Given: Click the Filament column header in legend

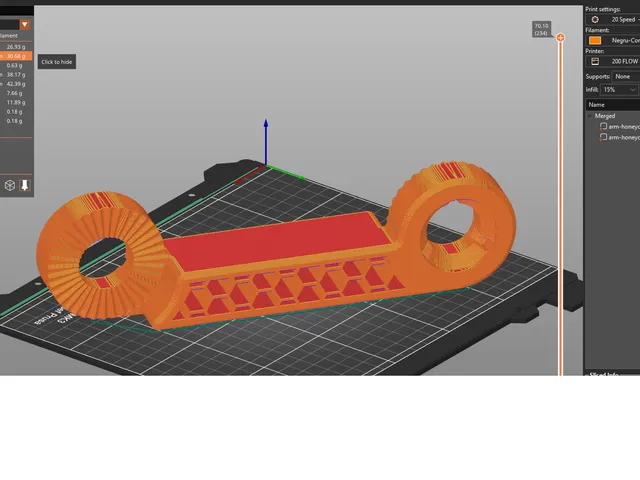Looking at the screenshot, I should point(9,36).
